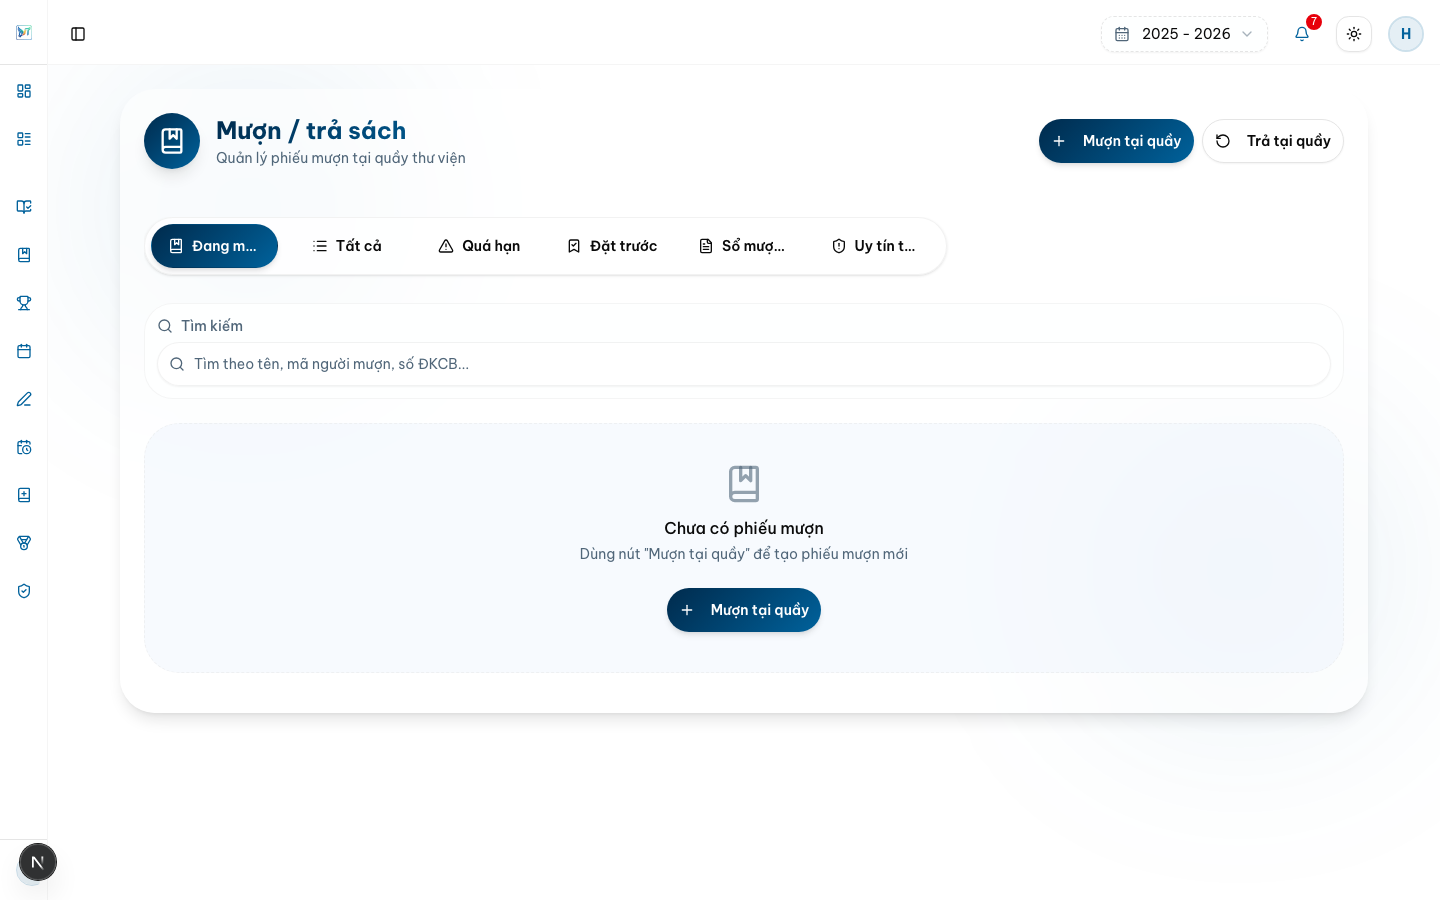Switch to the Uy tín t... tab
1440x900 pixels.
pos(874,246)
